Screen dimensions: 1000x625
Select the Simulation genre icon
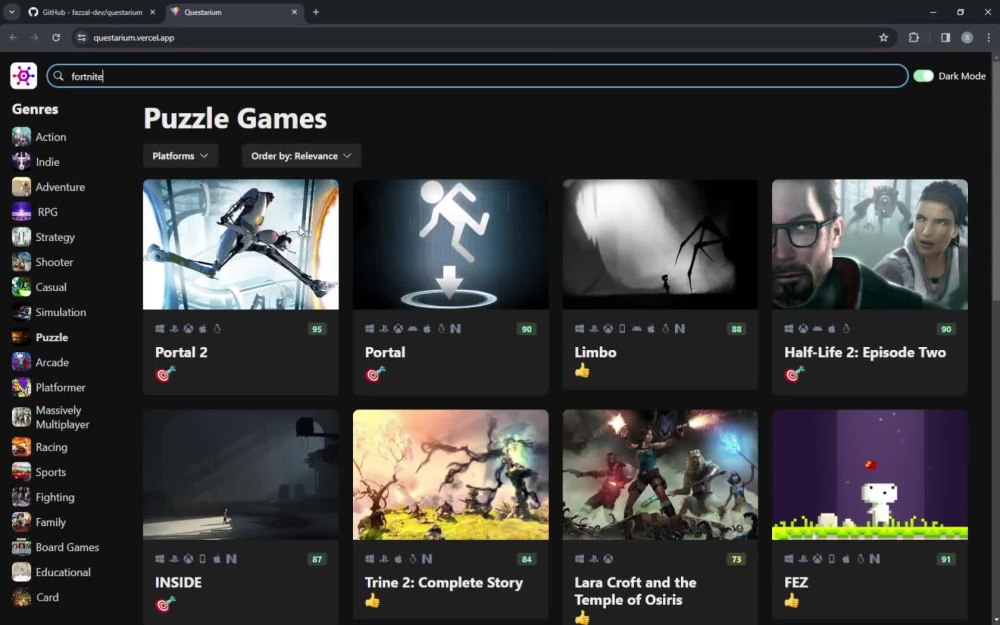21,312
